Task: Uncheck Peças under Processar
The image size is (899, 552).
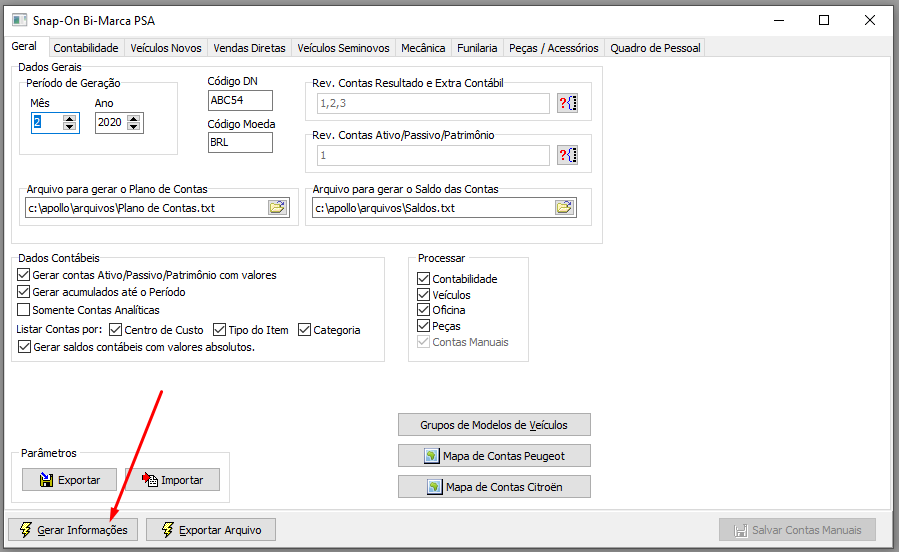Action: coord(424,326)
